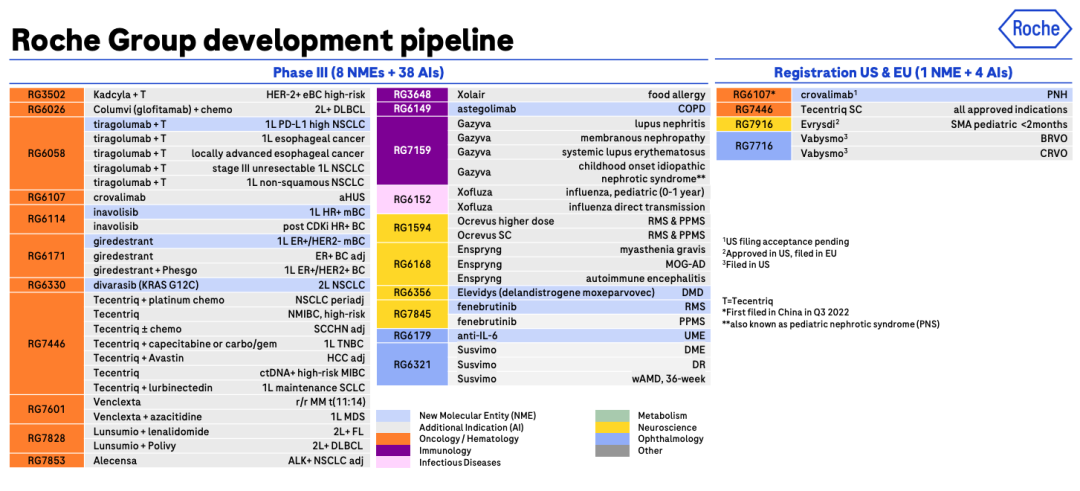1080x491 pixels.
Task: Click the 'RG6330' code cell
Action: pyautogui.click(x=47, y=284)
